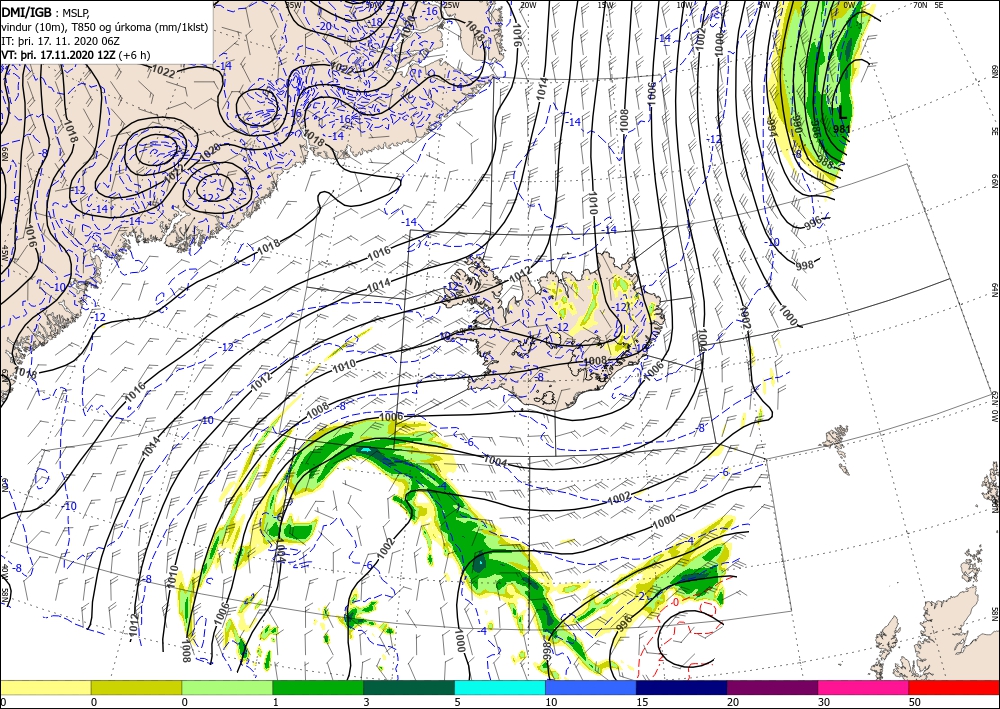Screen dimensions: 1000x709
Task: Click the legend value "15"
Action: (642, 702)
